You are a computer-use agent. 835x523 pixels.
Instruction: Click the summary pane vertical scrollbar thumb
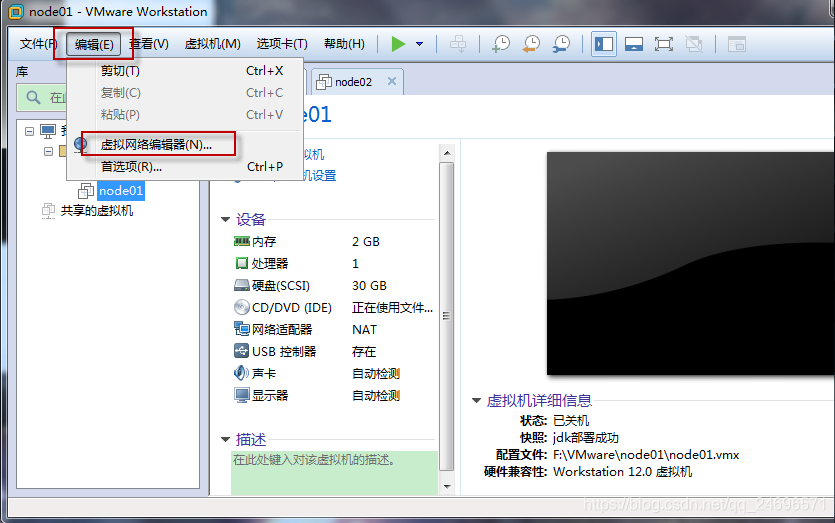point(447,316)
